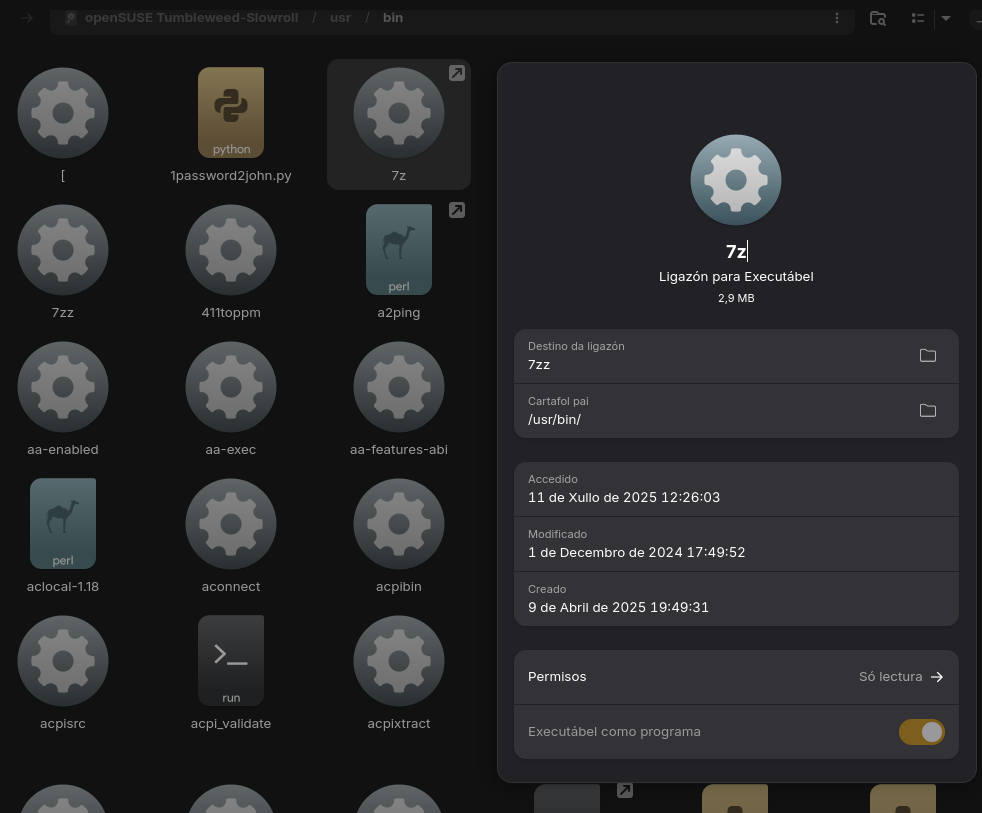Navigate to openSUSE Tumbleweed-Slowroll root
The height and width of the screenshot is (813, 982).
[x=191, y=18]
